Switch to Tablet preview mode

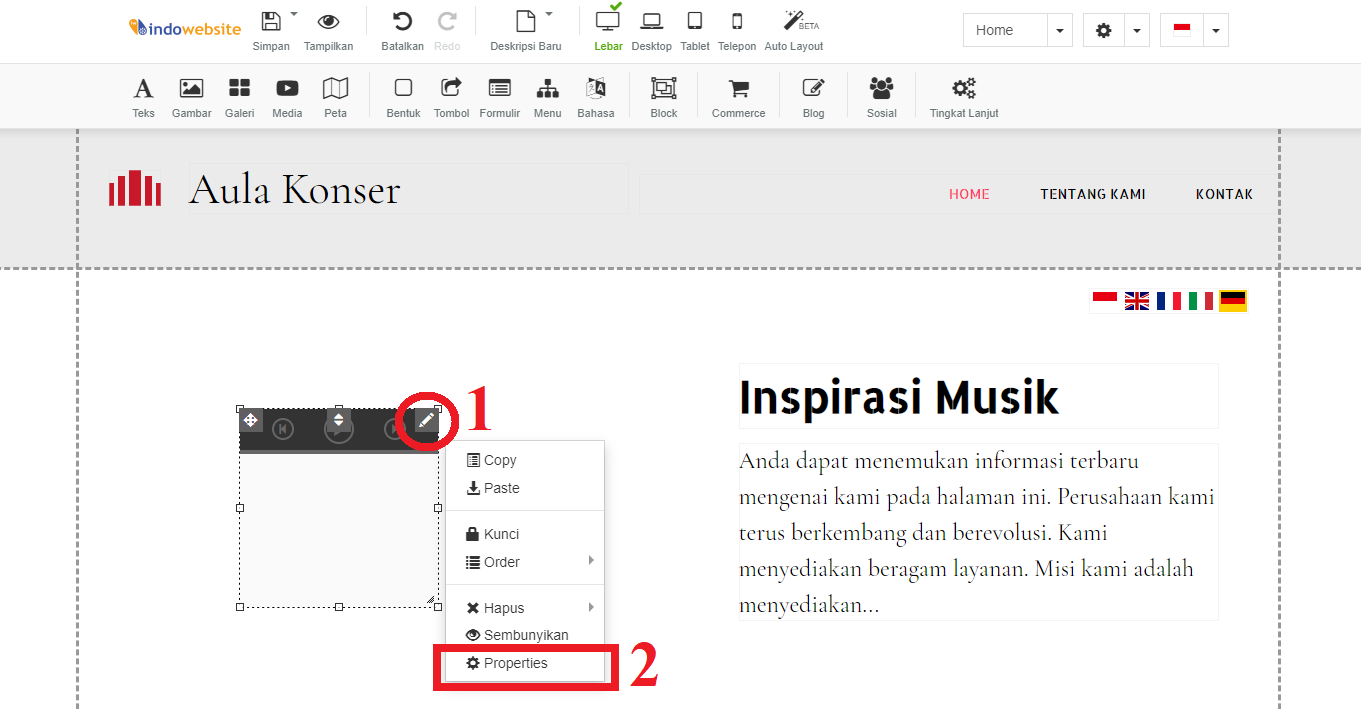(694, 29)
